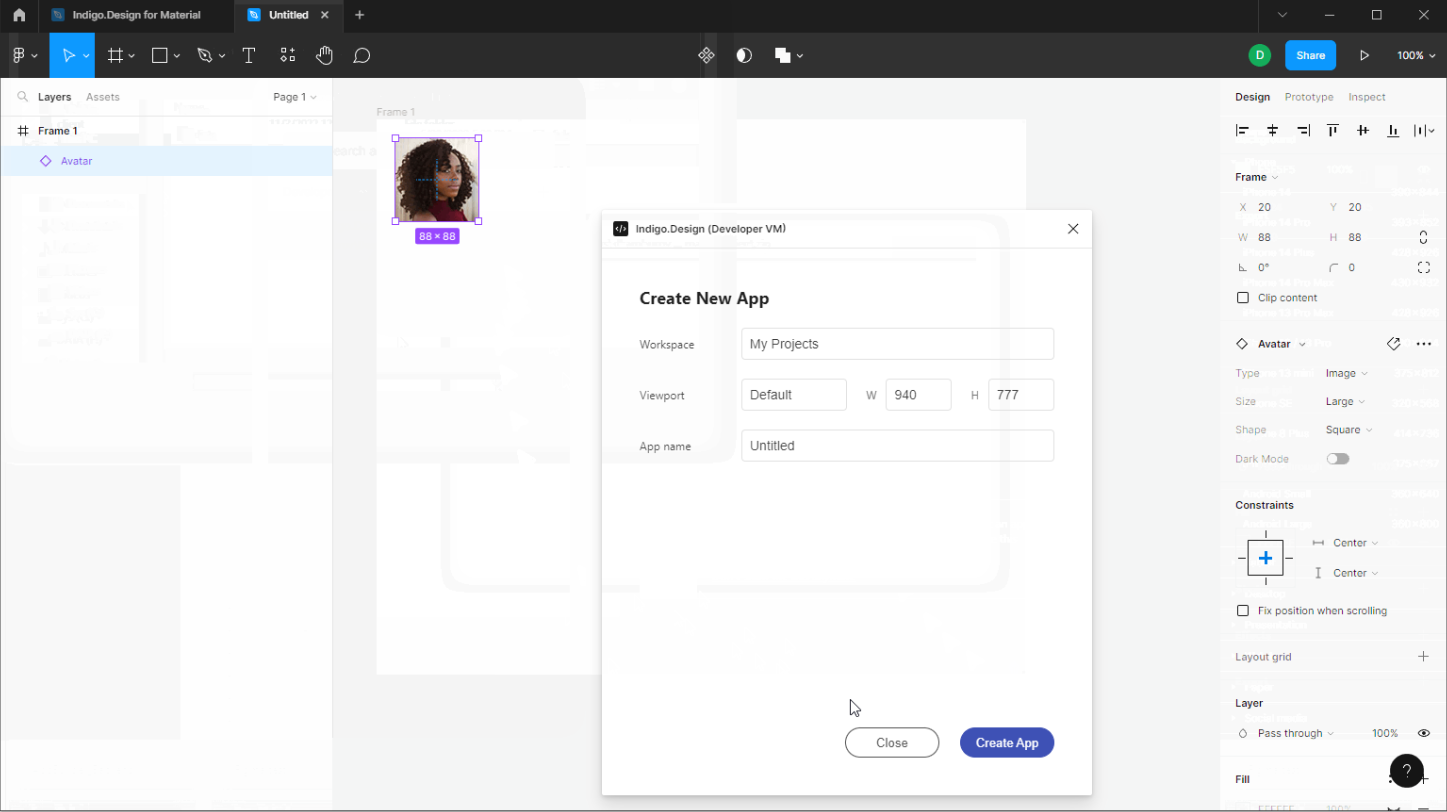Toggle the Dark Mode switch
The height and width of the screenshot is (812, 1447).
pos(1337,459)
